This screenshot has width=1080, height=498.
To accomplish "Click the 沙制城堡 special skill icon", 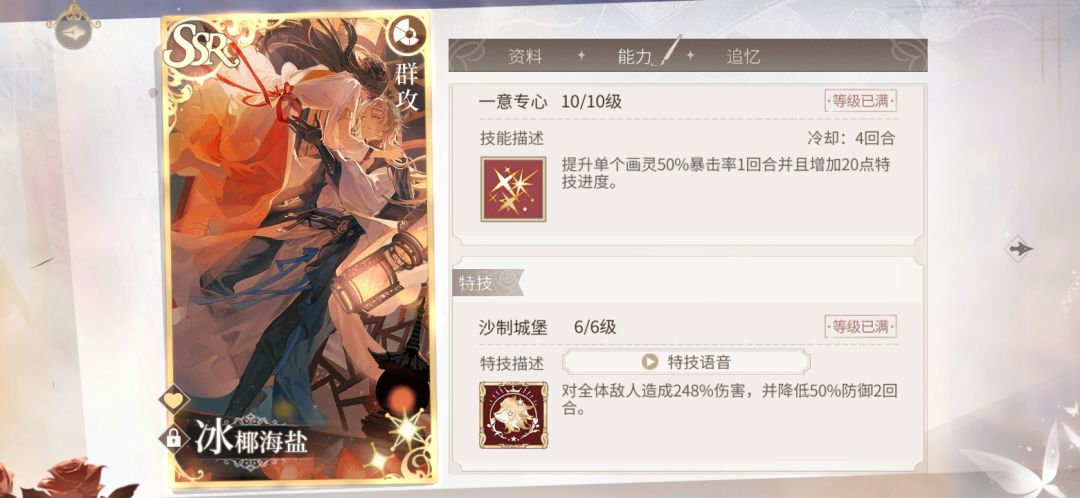I will (513, 415).
